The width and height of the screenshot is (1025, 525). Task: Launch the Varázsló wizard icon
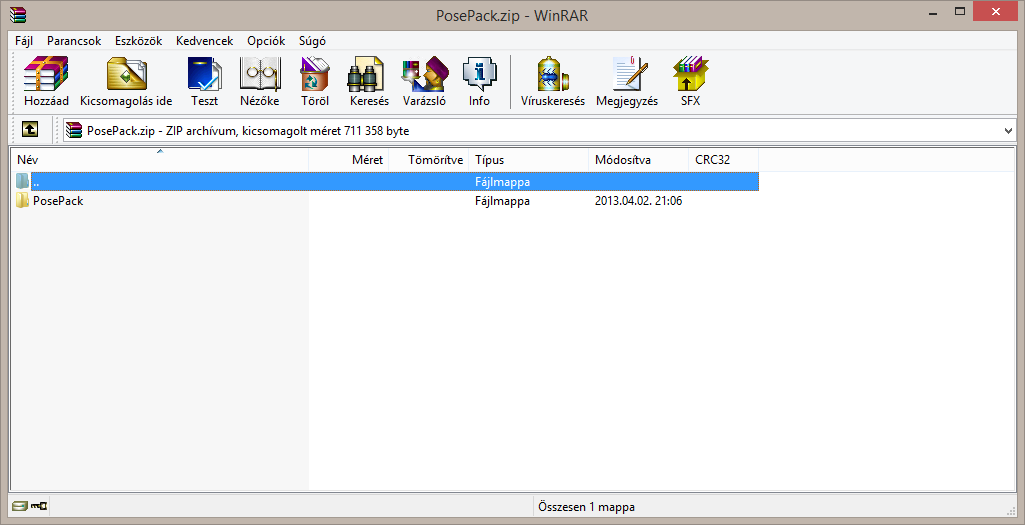coord(424,74)
